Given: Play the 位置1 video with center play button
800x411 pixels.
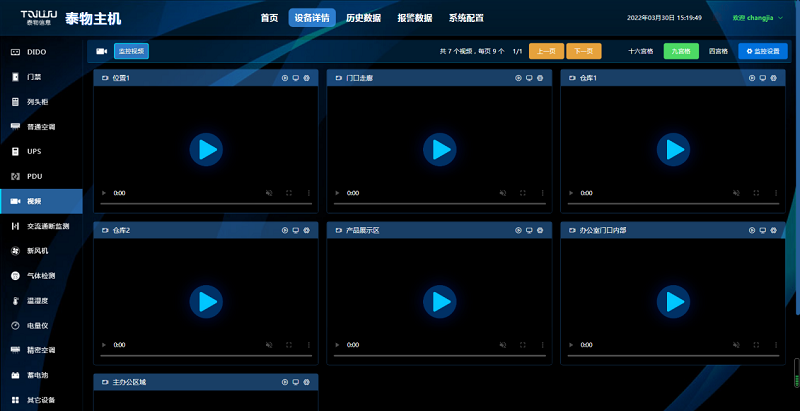Looking at the screenshot, I should point(206,149).
